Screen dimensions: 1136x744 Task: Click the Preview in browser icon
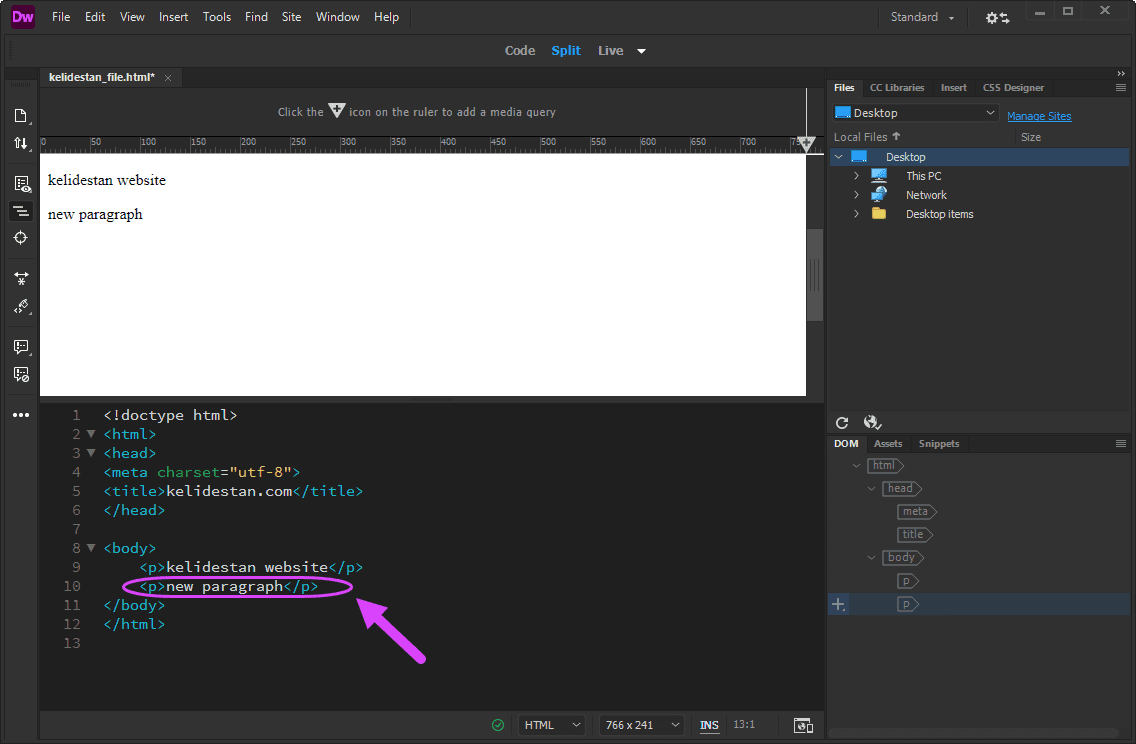[x=803, y=725]
